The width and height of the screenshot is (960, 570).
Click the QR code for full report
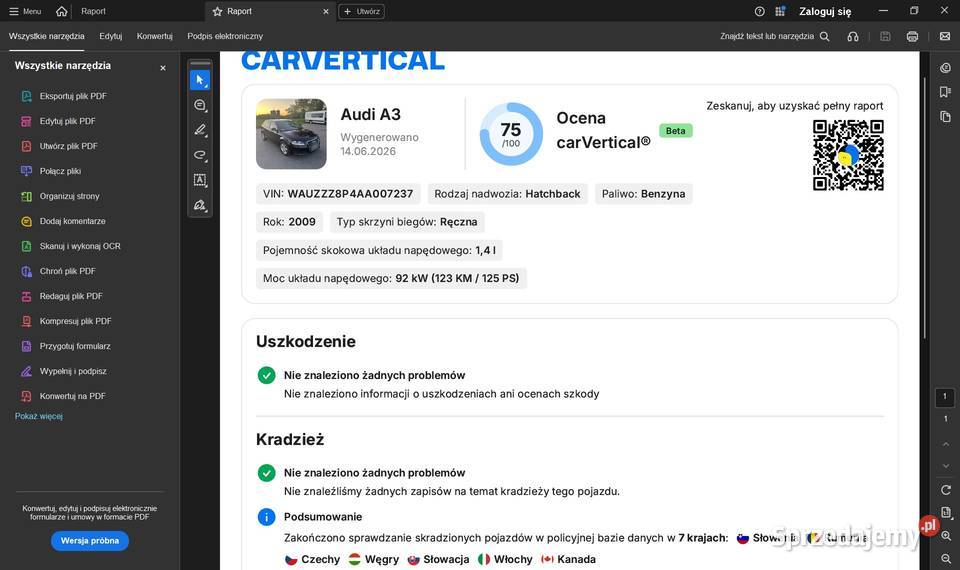point(848,156)
